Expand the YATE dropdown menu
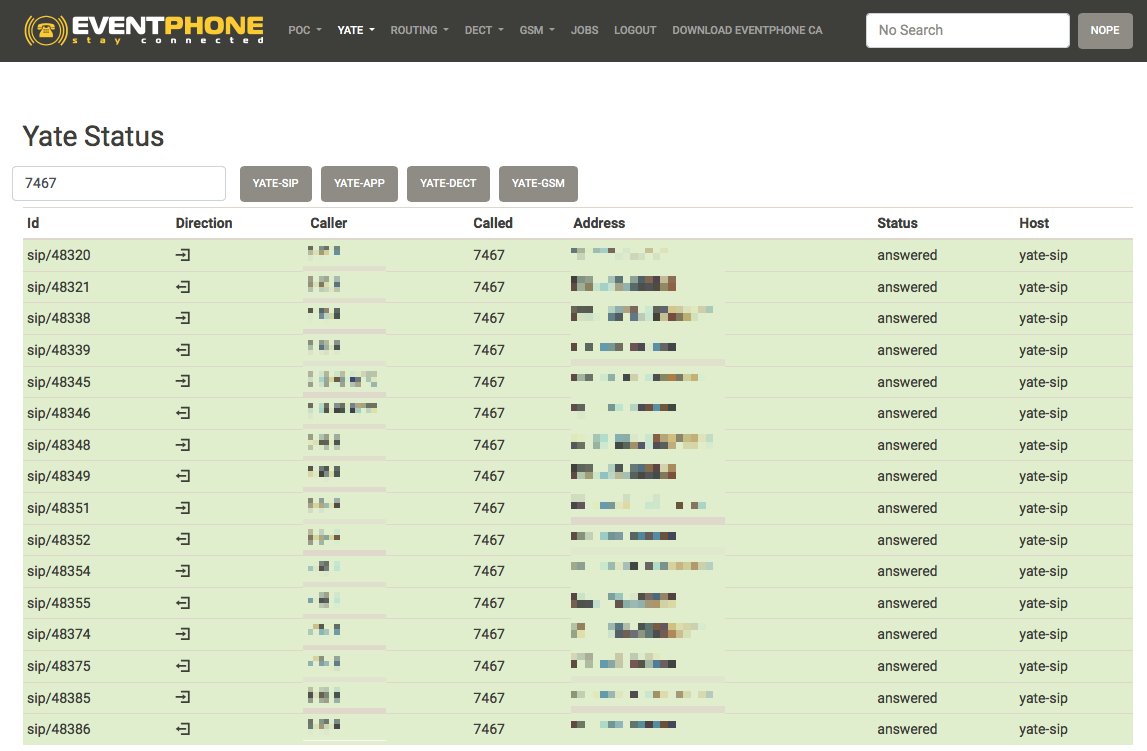 point(356,30)
